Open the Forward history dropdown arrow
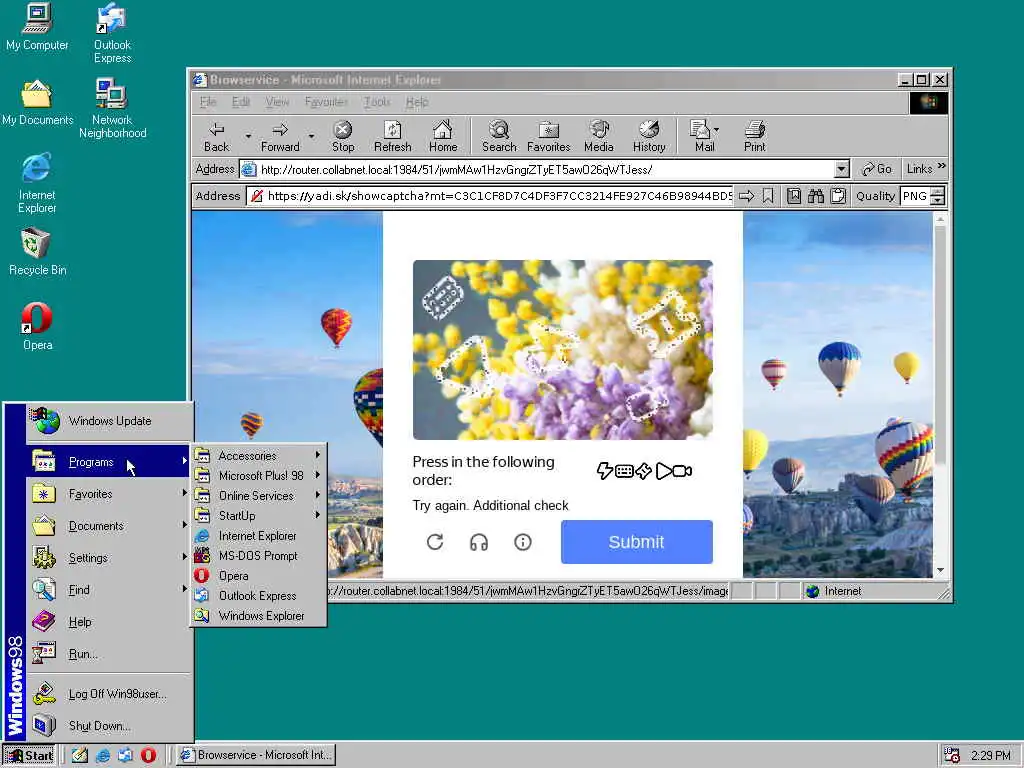This screenshot has width=1024, height=768. pos(312,136)
